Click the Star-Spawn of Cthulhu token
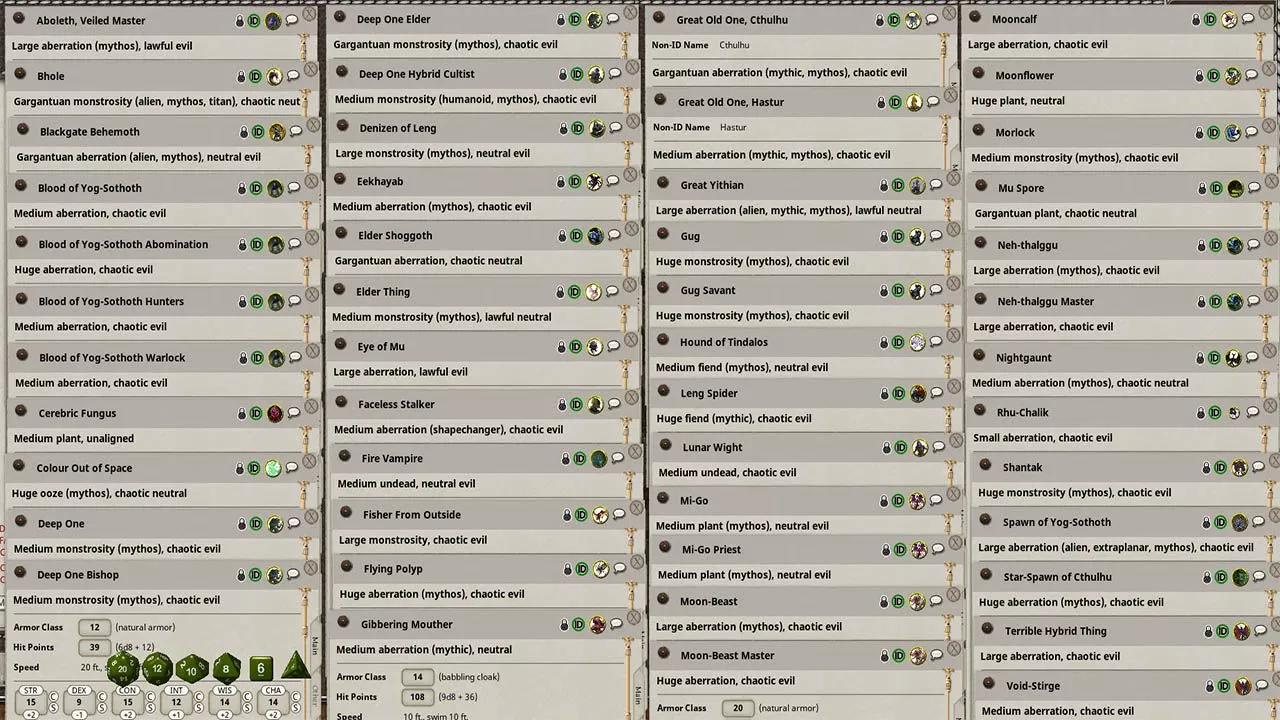Screen dimensions: 1280x720 coord(1241,578)
